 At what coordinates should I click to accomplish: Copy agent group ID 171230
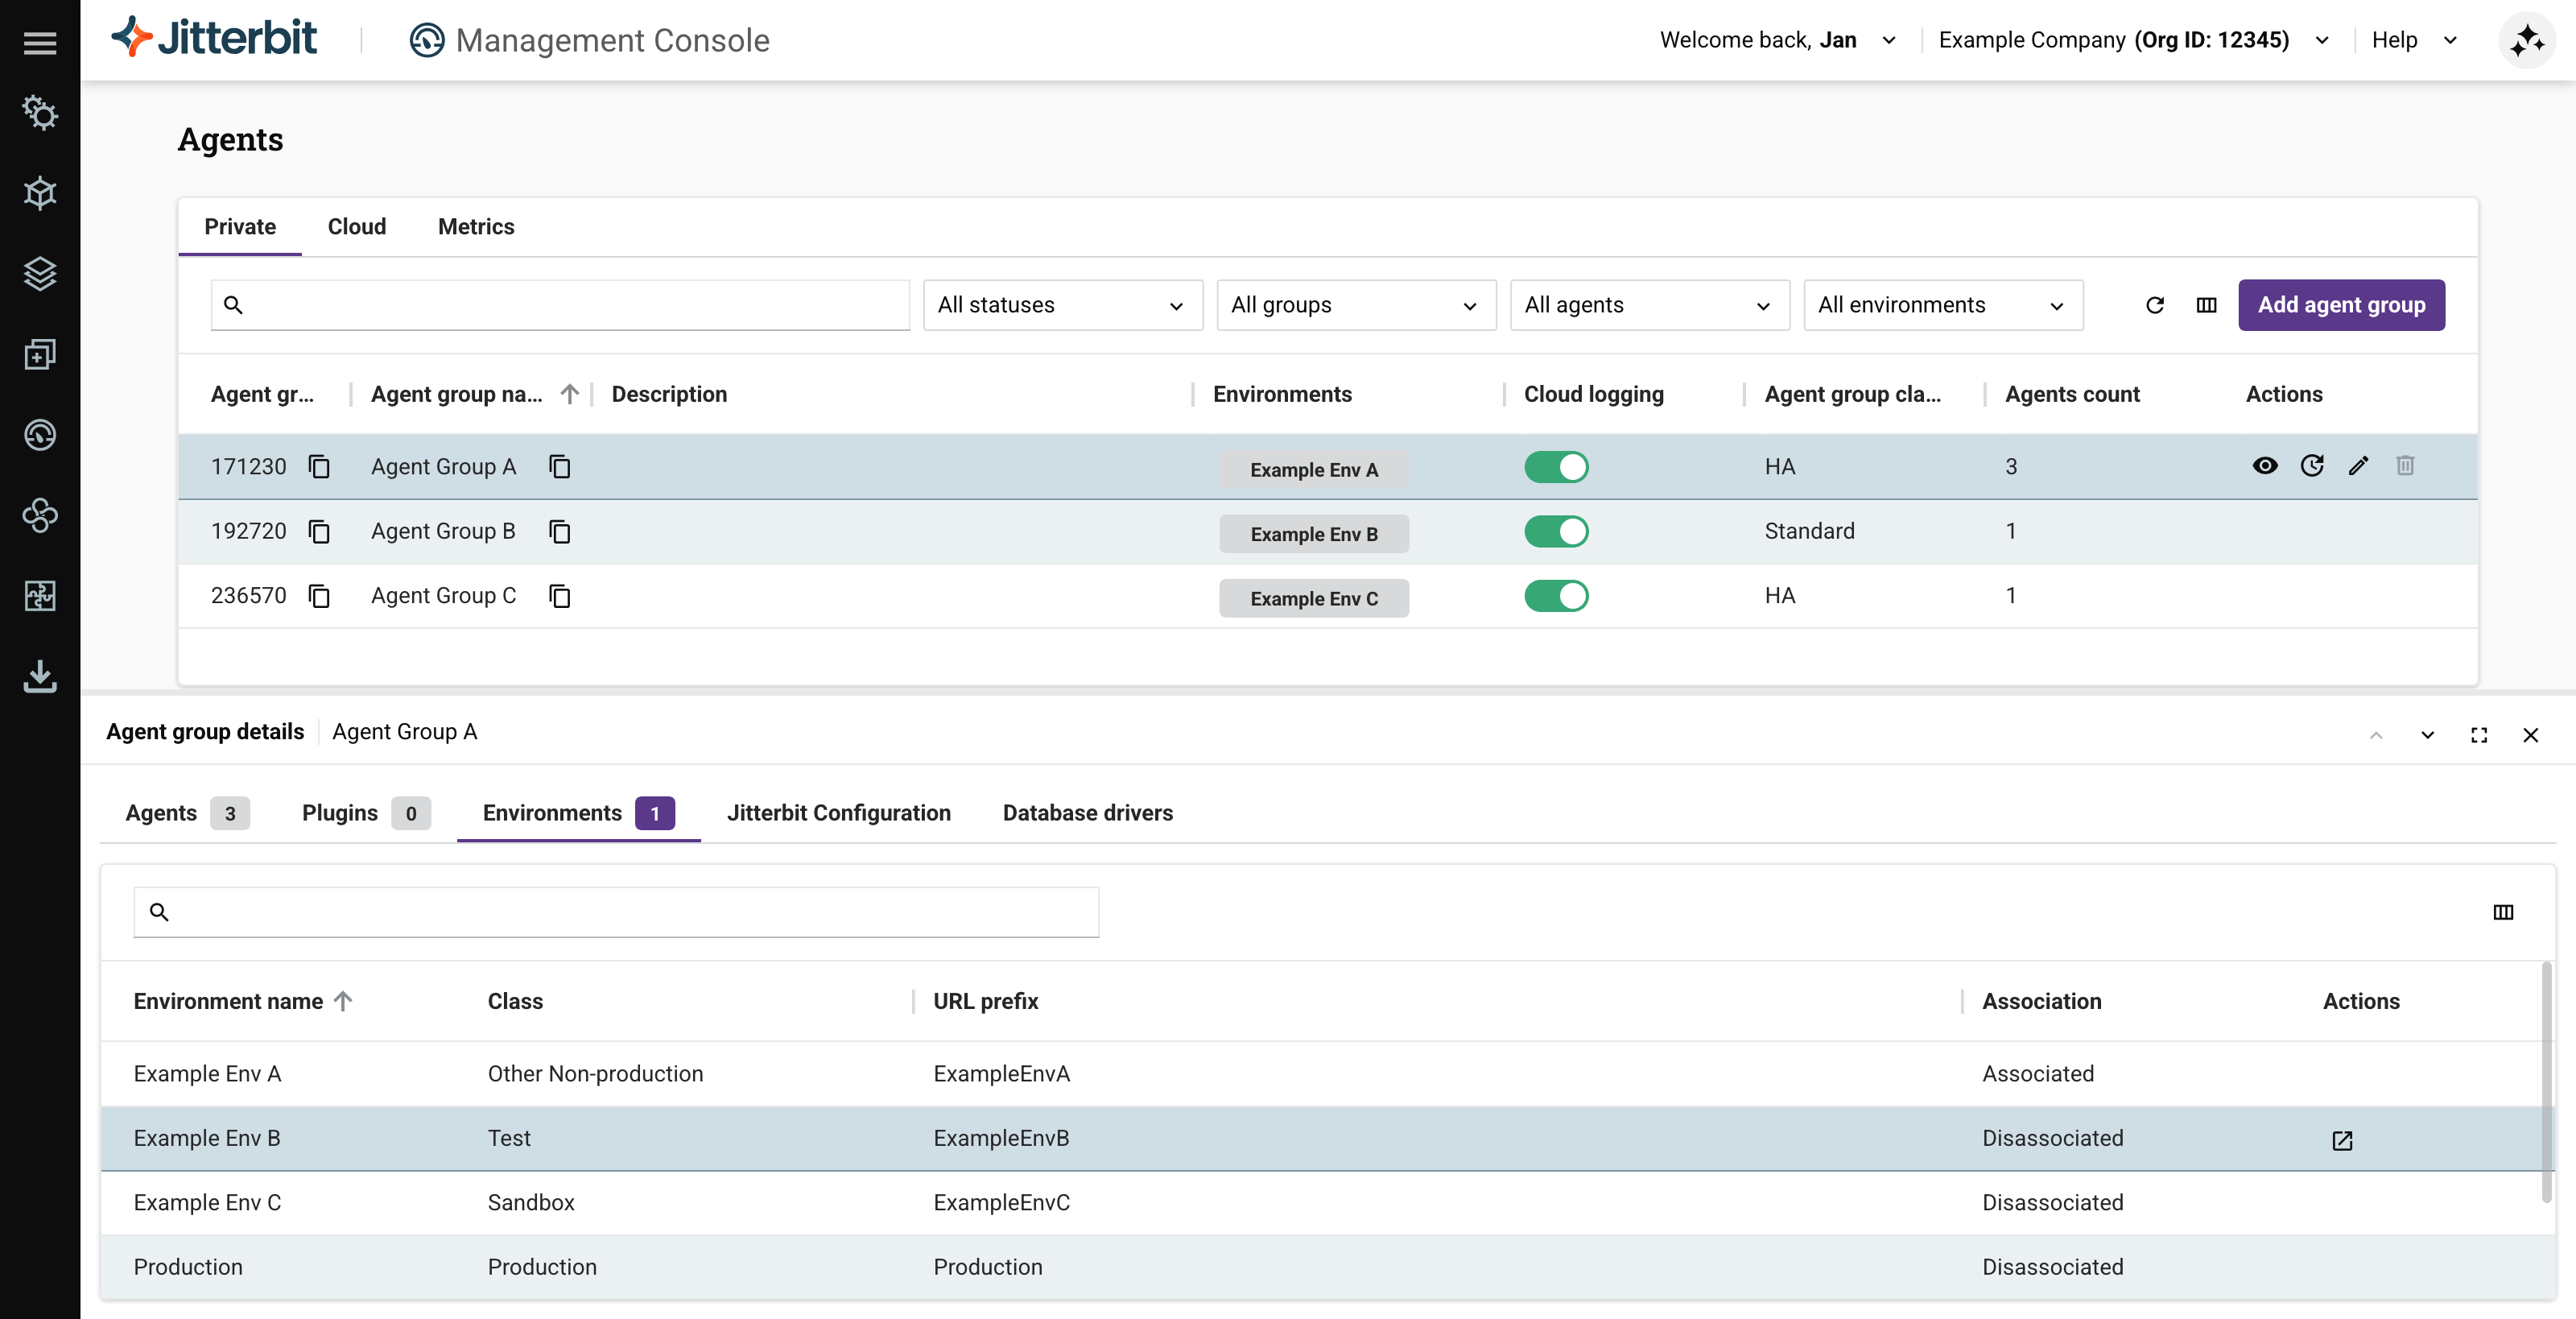point(319,467)
